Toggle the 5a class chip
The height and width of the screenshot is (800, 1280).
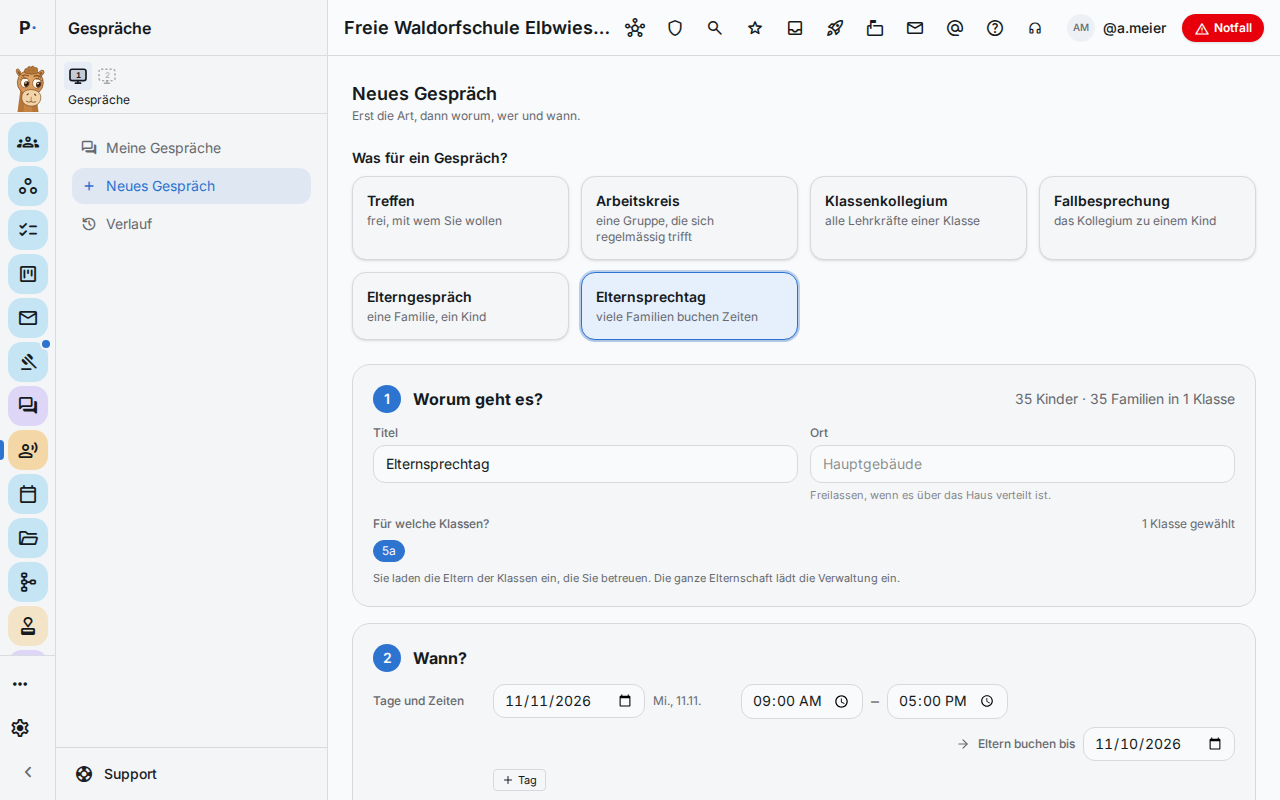pyautogui.click(x=389, y=551)
